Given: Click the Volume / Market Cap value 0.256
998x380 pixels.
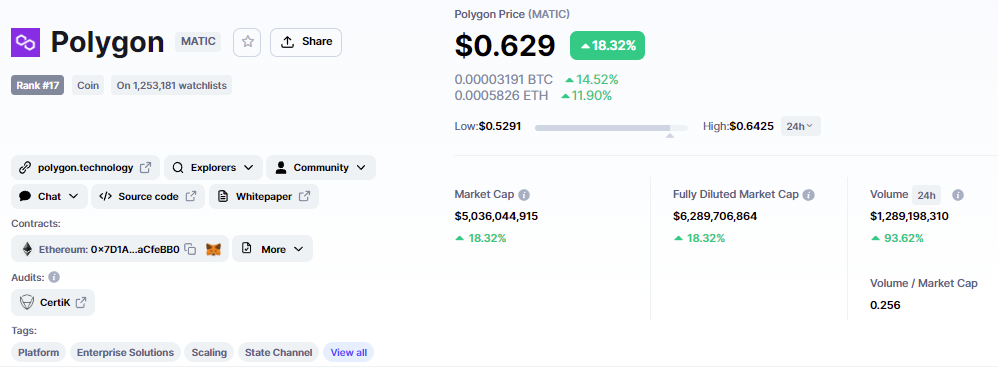Looking at the screenshot, I should coord(885,305).
